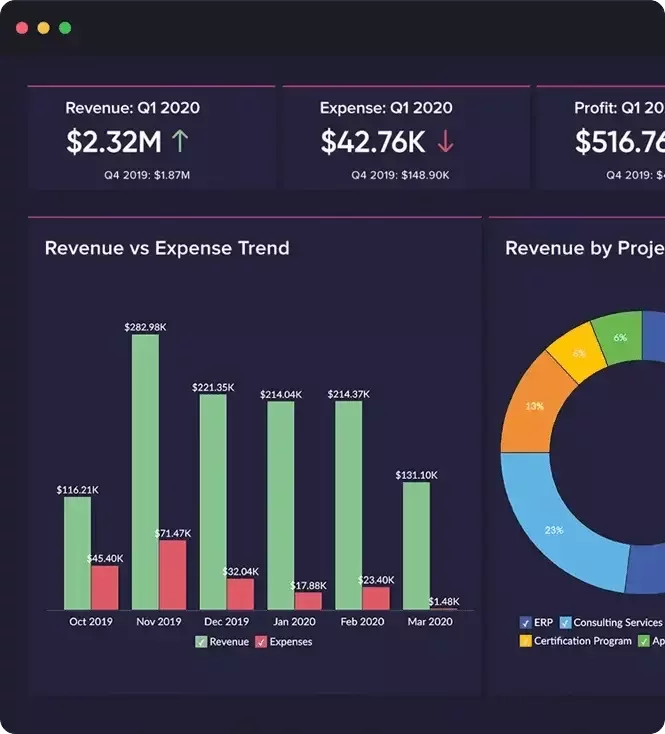Click the red window close dot
Image resolution: width=665 pixels, height=734 pixels.
[22, 28]
